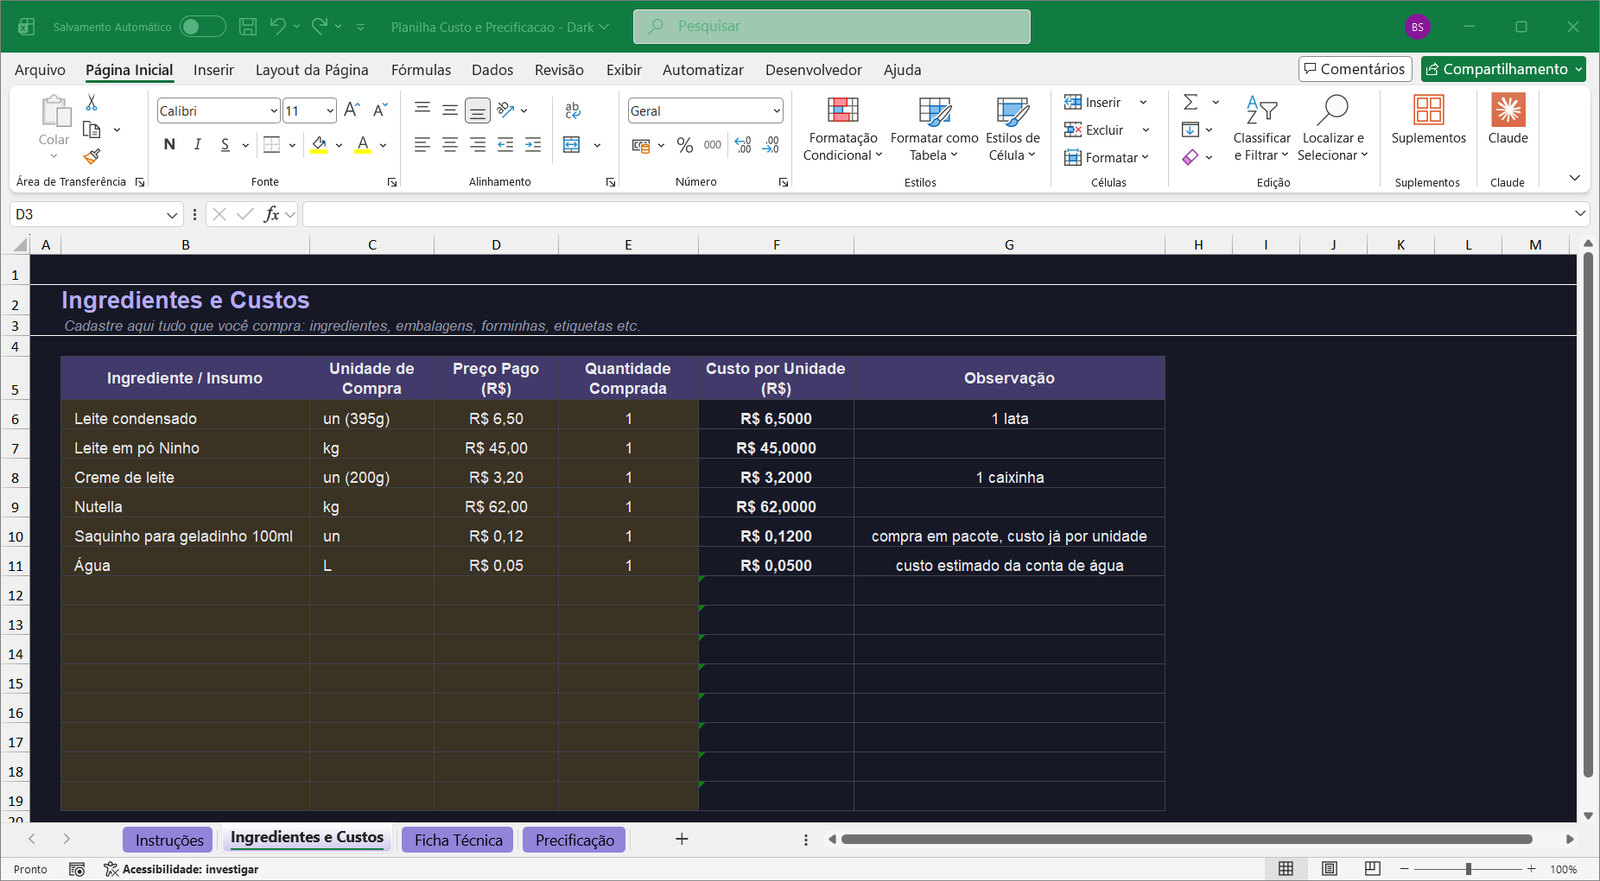Decrease the font size with the smaller A
Image resolution: width=1600 pixels, height=881 pixels.
380,110
